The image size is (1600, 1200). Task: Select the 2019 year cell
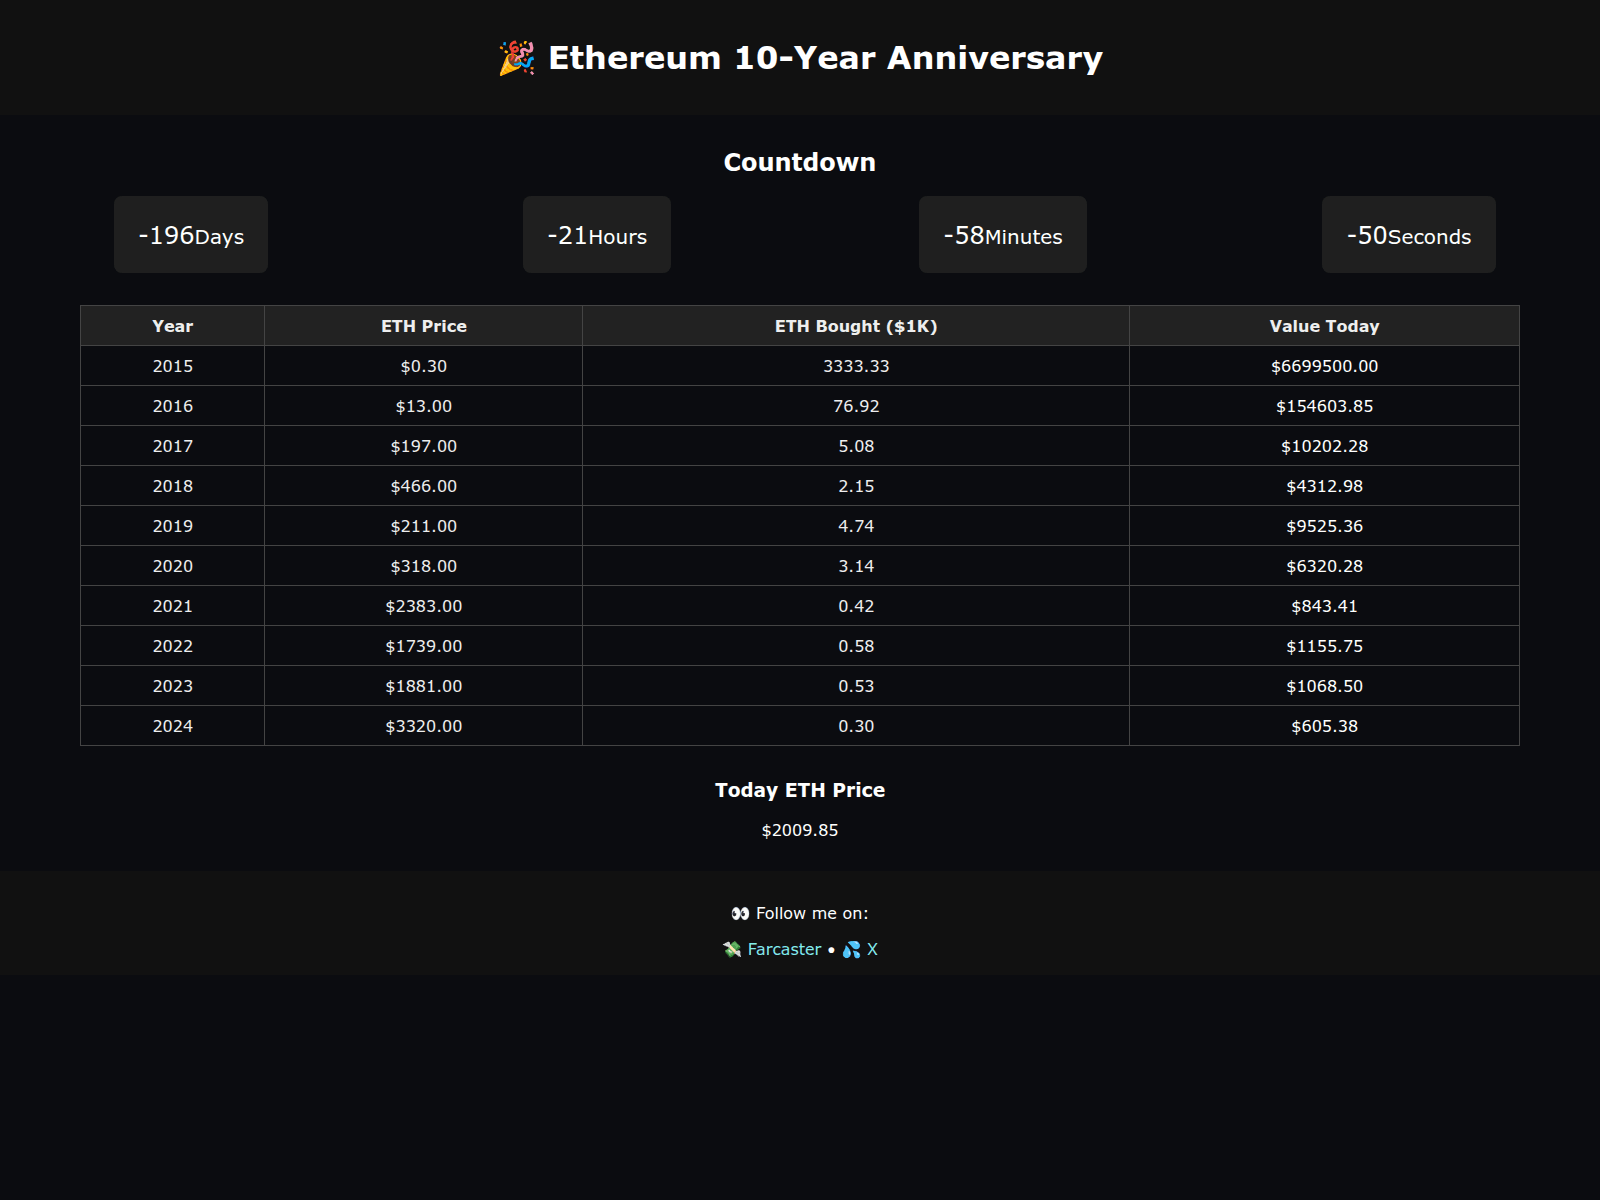tap(173, 526)
